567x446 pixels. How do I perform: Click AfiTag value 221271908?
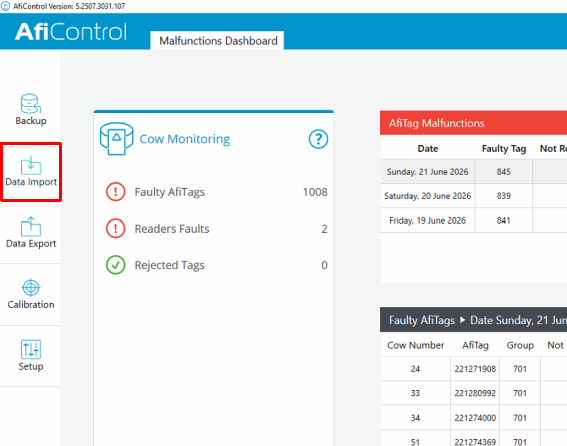point(475,369)
